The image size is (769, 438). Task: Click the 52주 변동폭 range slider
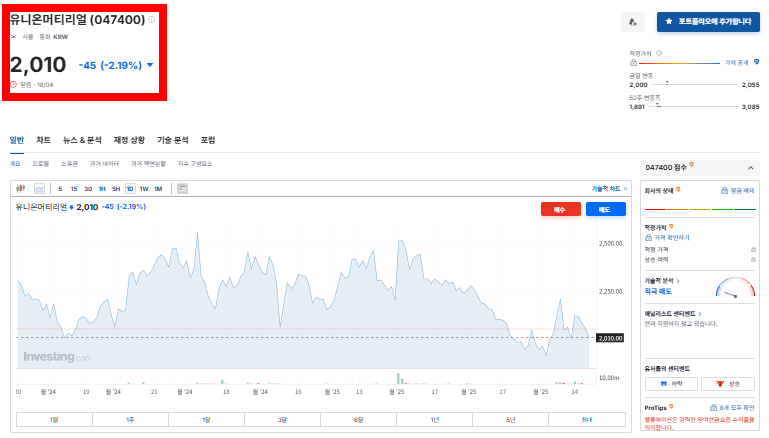coord(694,106)
